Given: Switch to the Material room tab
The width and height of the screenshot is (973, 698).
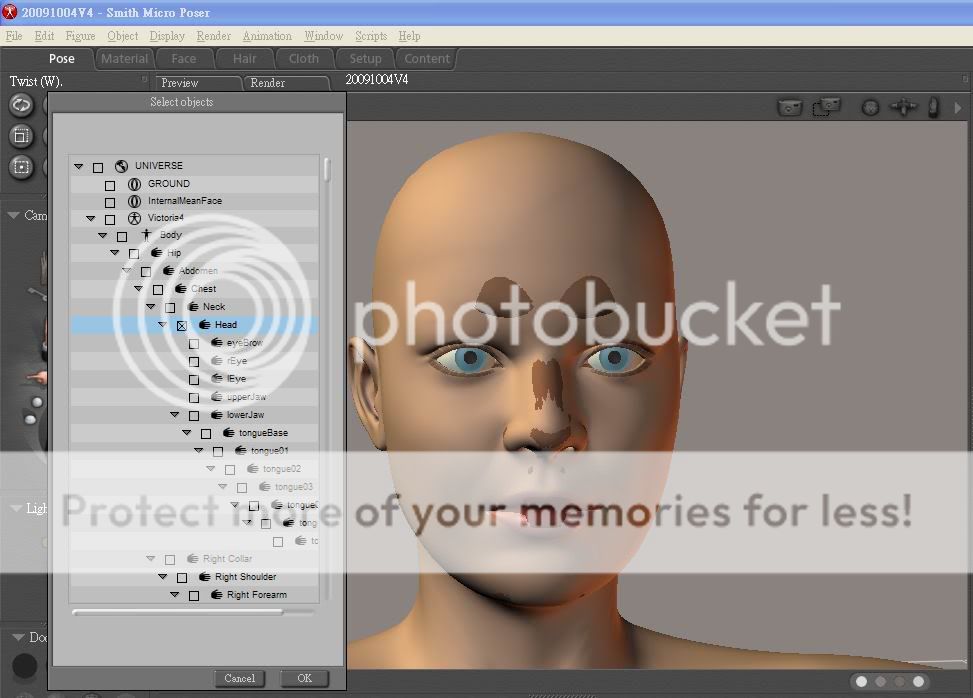Looking at the screenshot, I should point(125,59).
